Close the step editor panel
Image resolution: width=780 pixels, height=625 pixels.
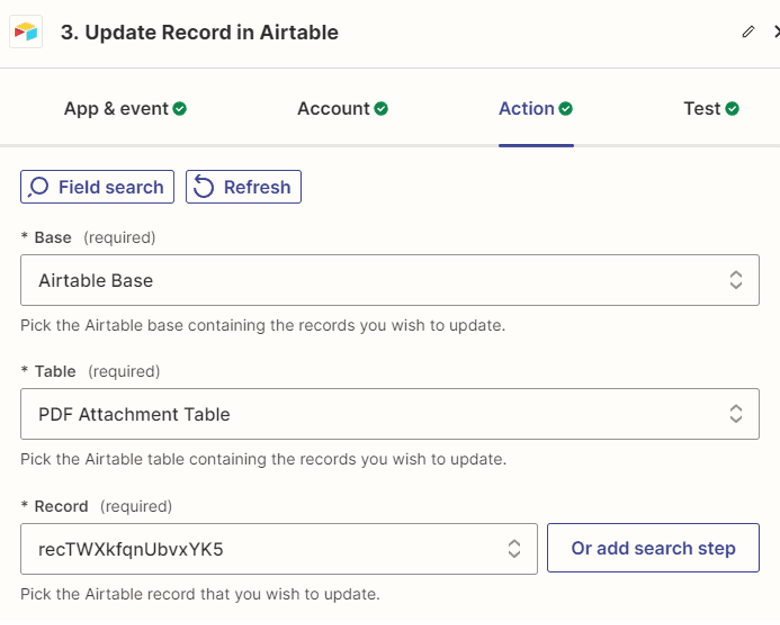tap(777, 32)
